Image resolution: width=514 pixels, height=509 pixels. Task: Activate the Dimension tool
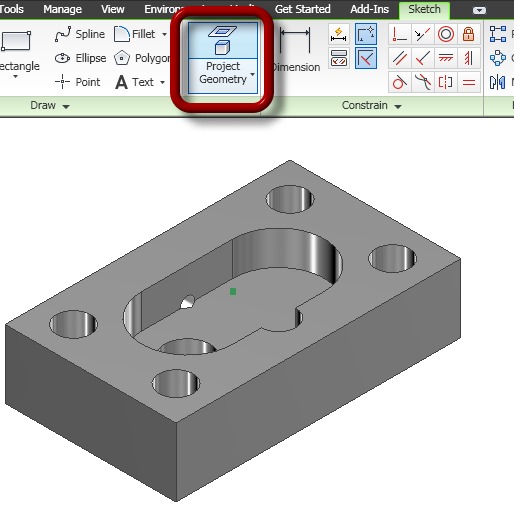(x=295, y=49)
